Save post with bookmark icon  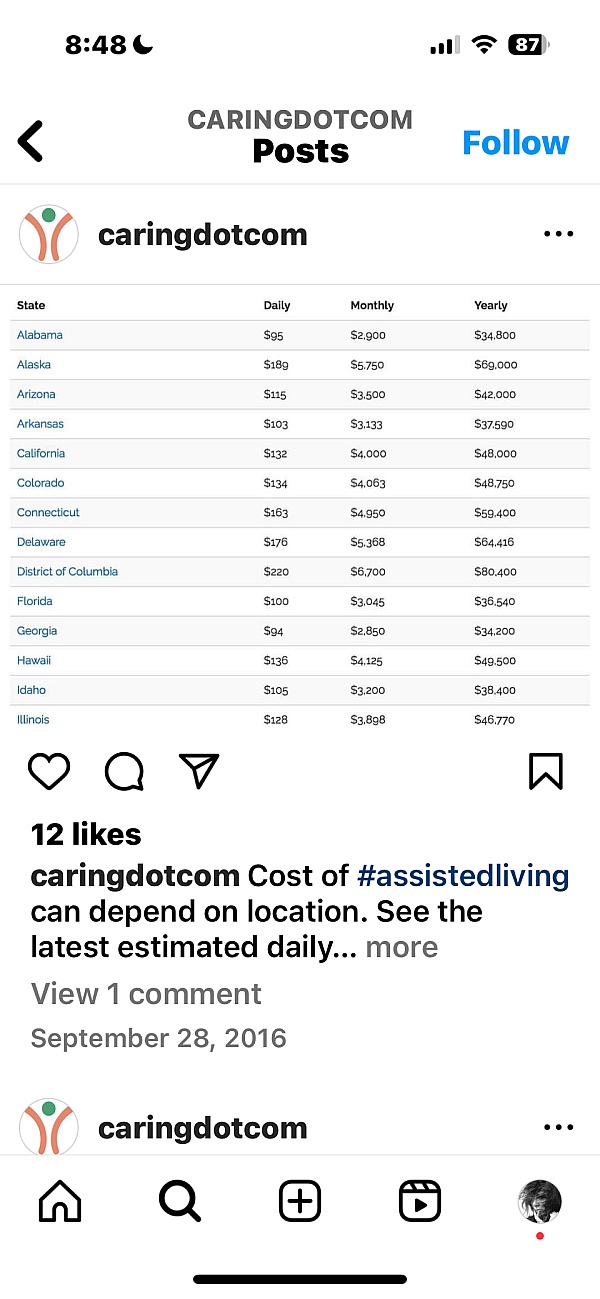point(545,771)
